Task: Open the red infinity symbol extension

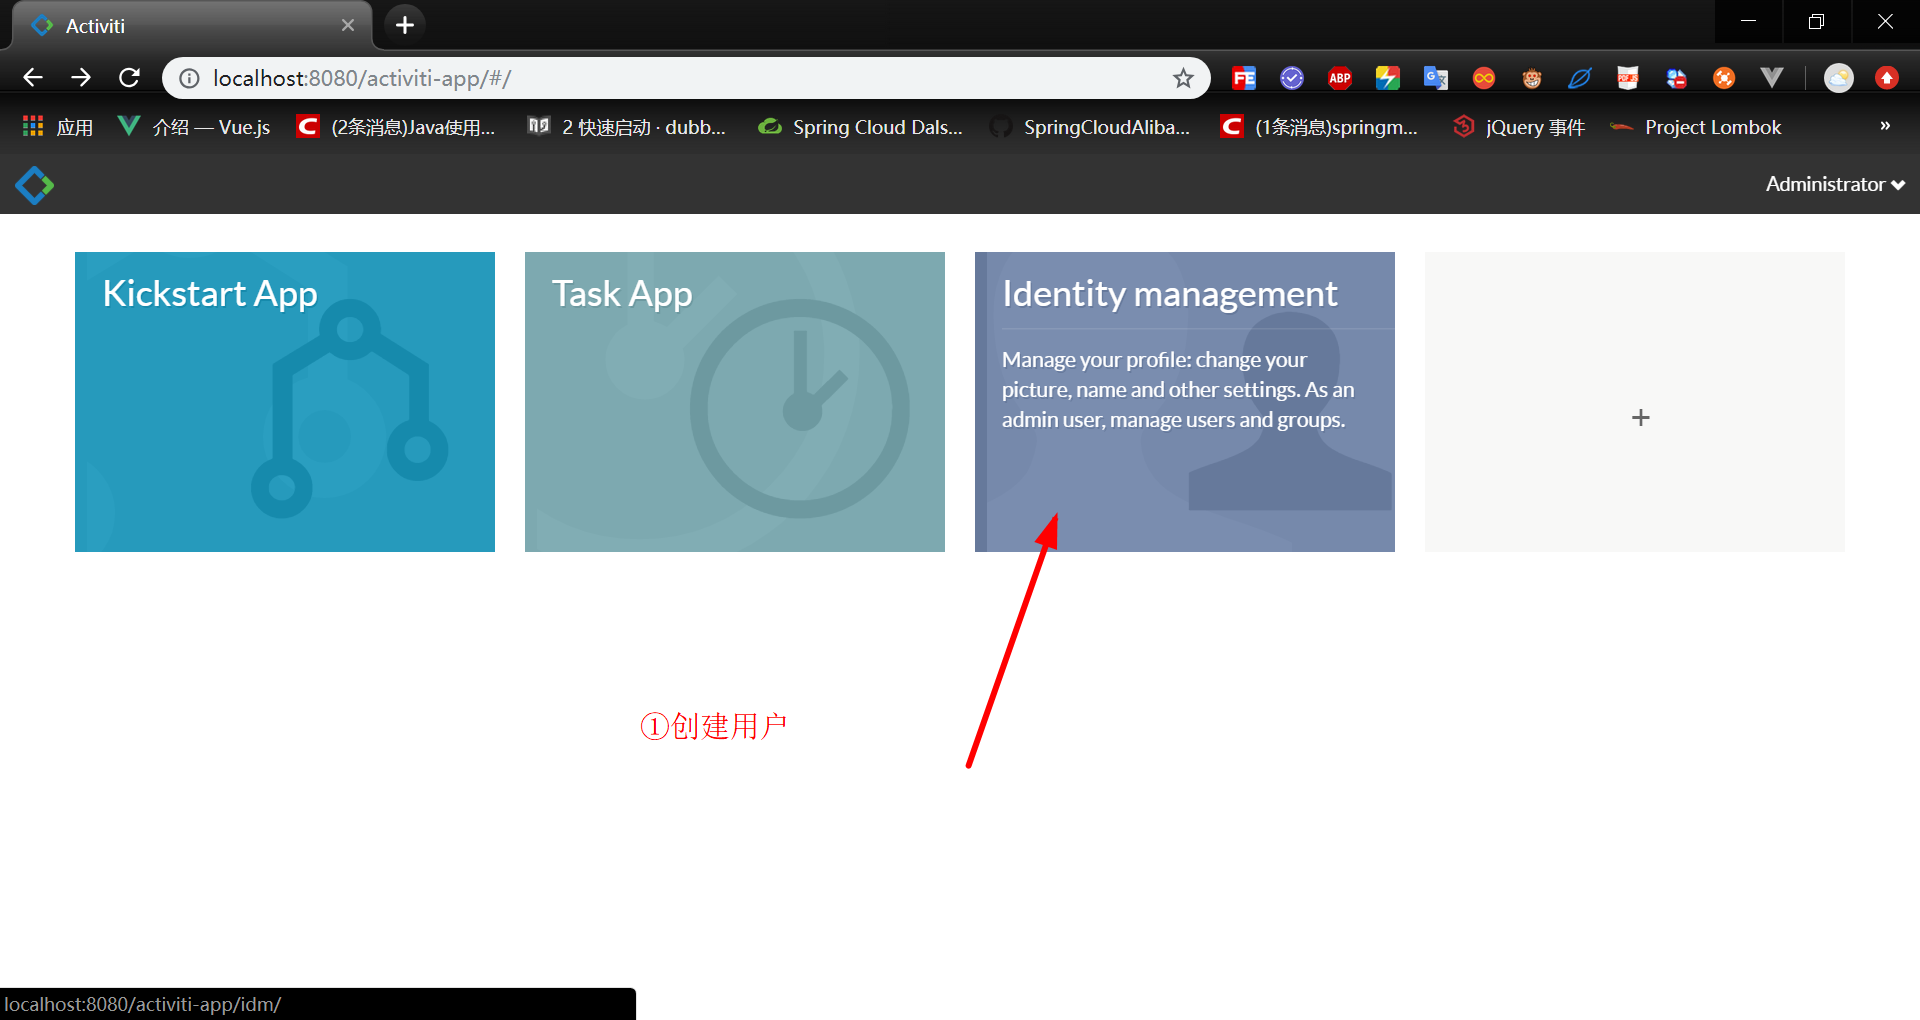Action: [1484, 78]
